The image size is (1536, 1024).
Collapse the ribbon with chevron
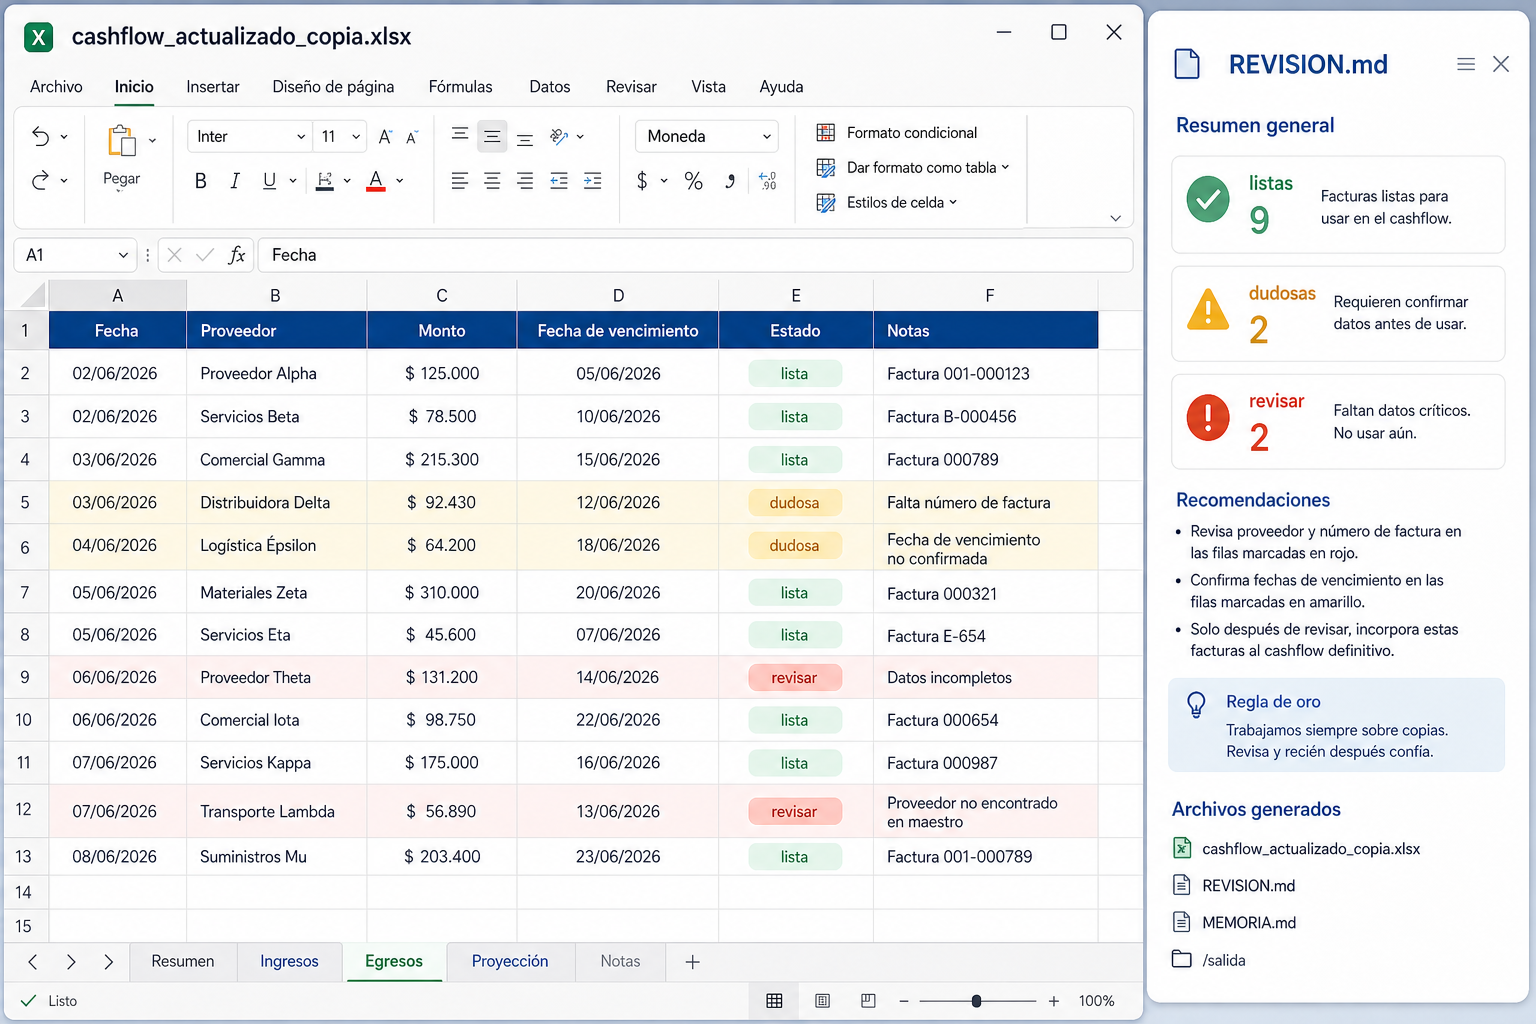pyautogui.click(x=1115, y=218)
